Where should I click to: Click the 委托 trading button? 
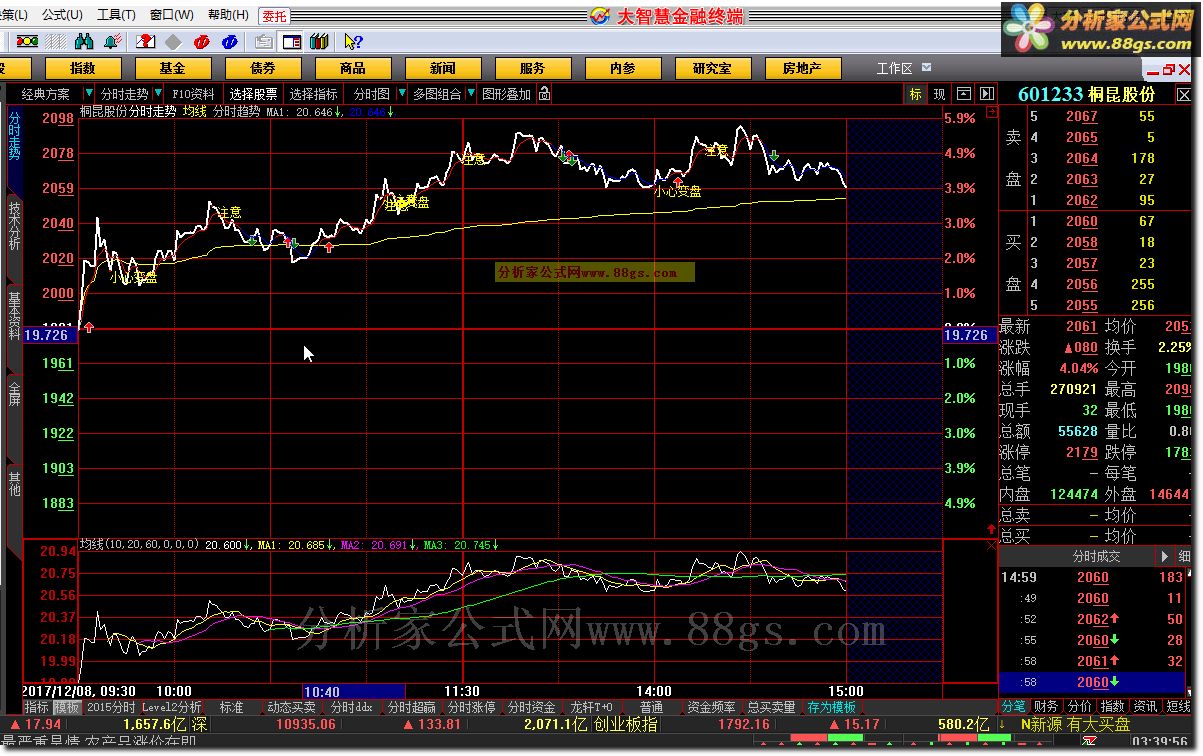(273, 15)
